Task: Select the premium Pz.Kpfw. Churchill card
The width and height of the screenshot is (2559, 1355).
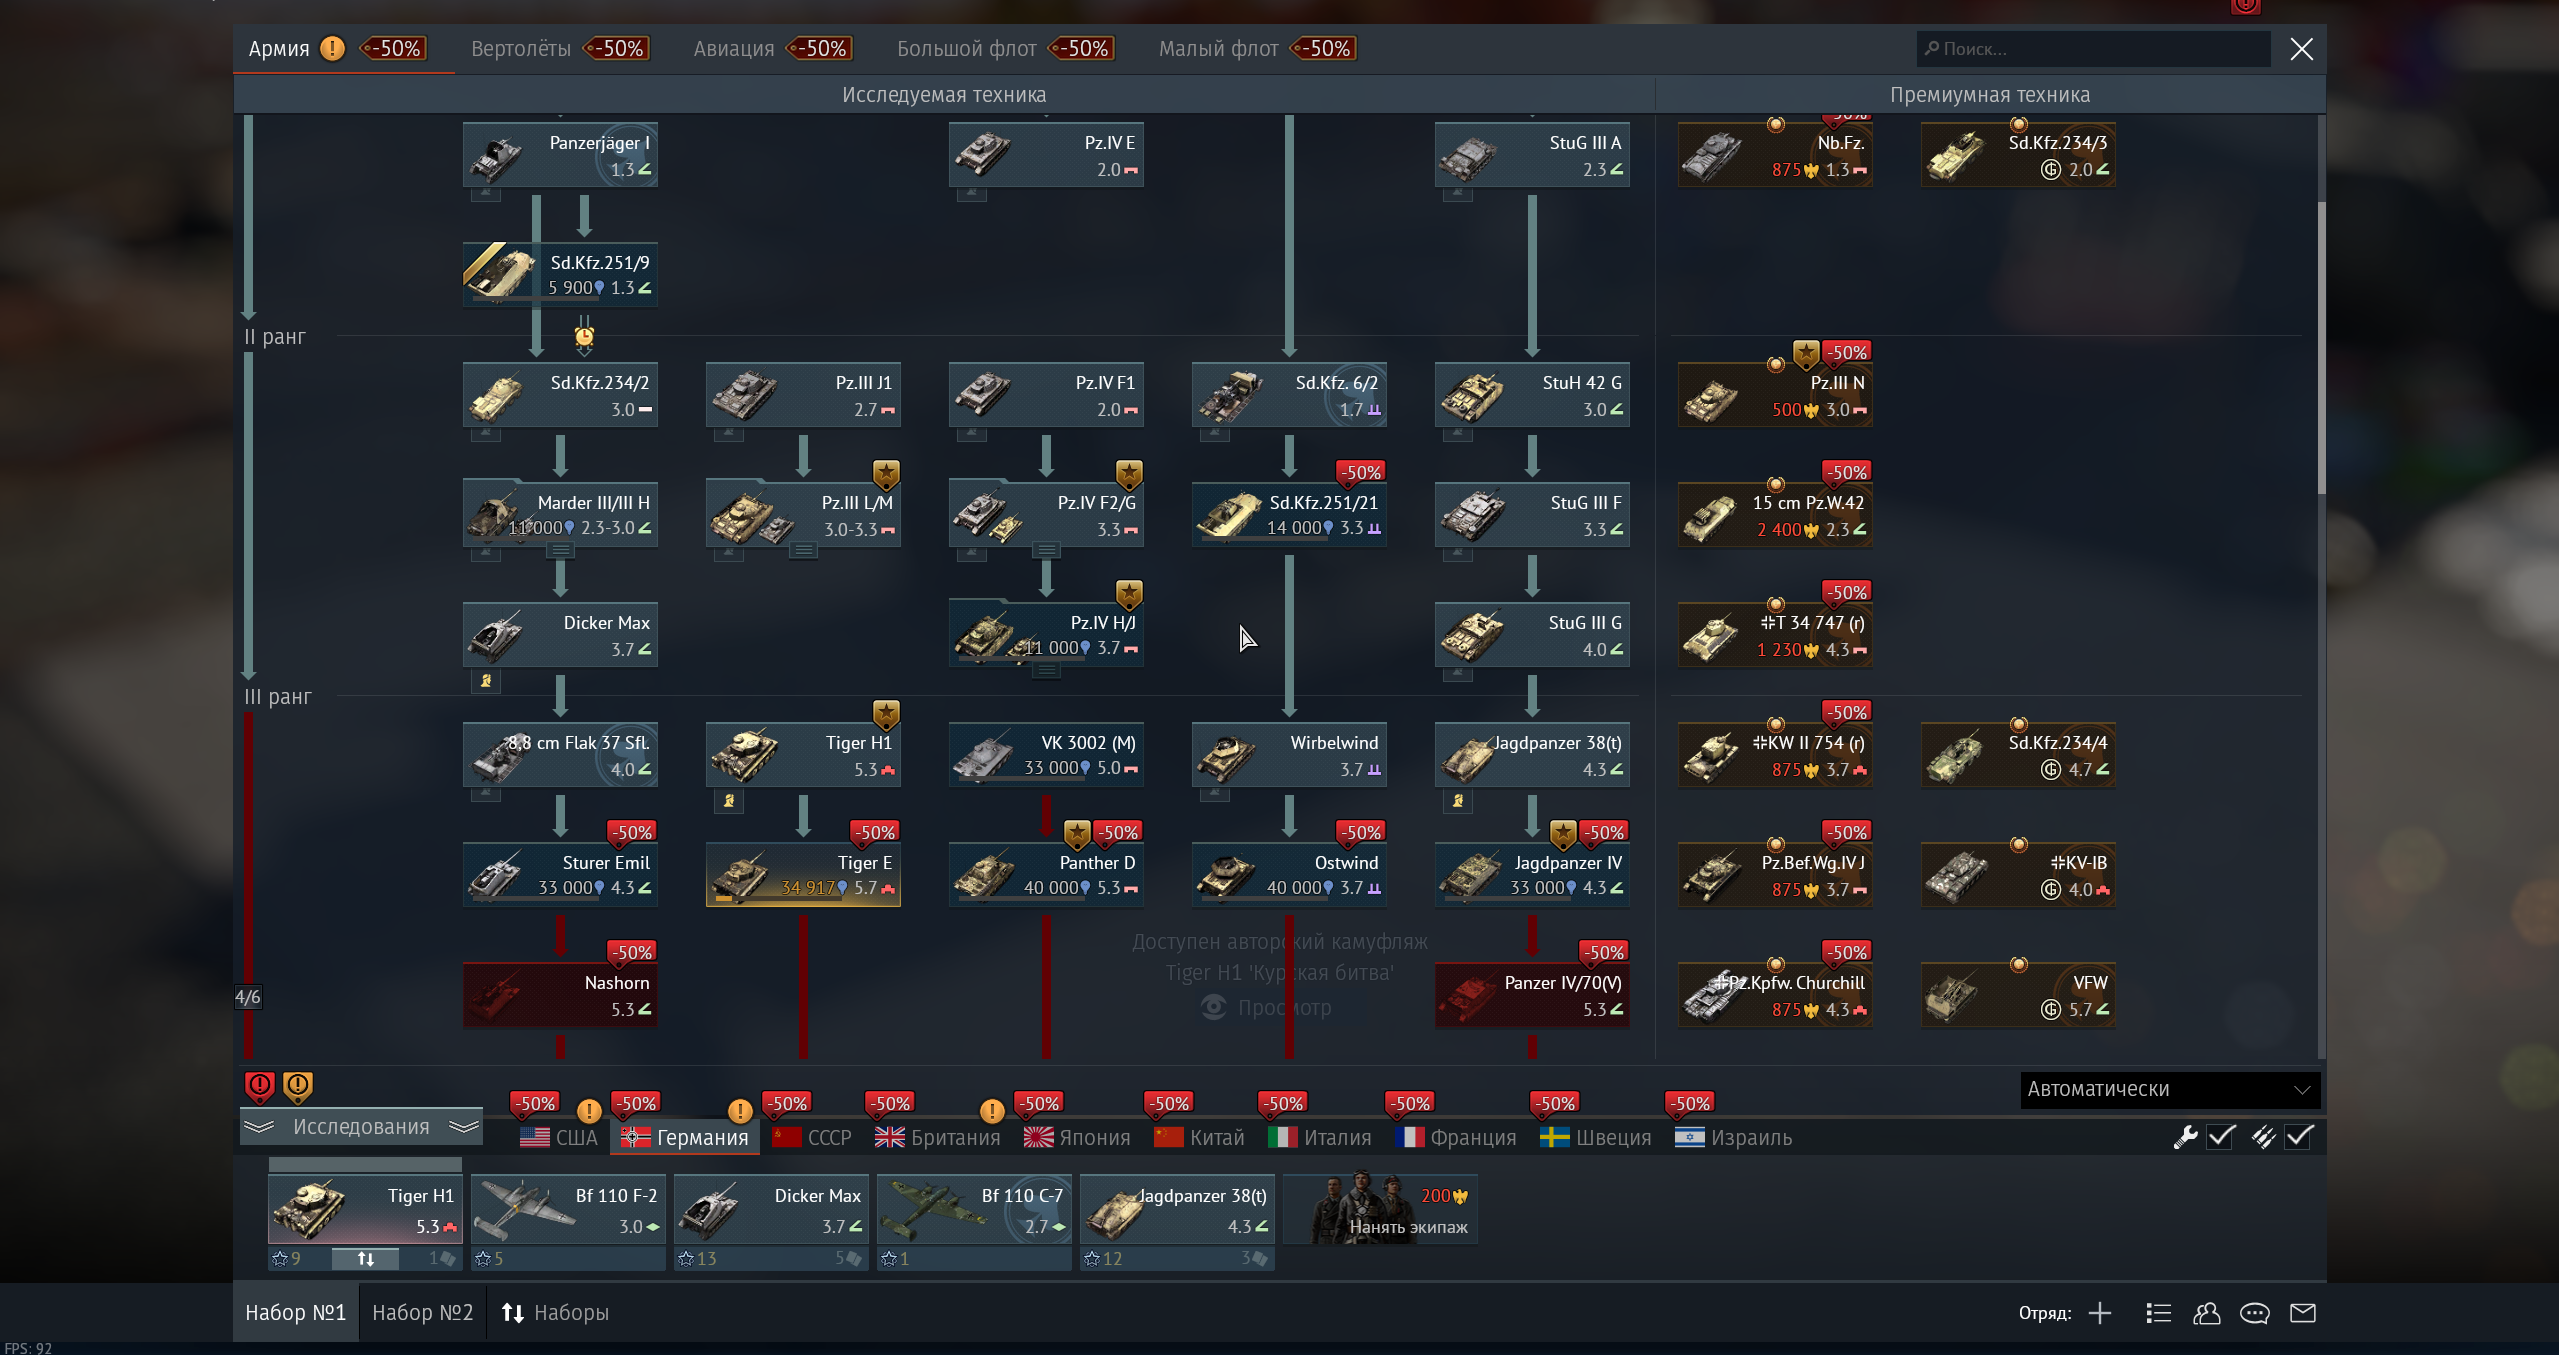Action: click(x=1775, y=994)
